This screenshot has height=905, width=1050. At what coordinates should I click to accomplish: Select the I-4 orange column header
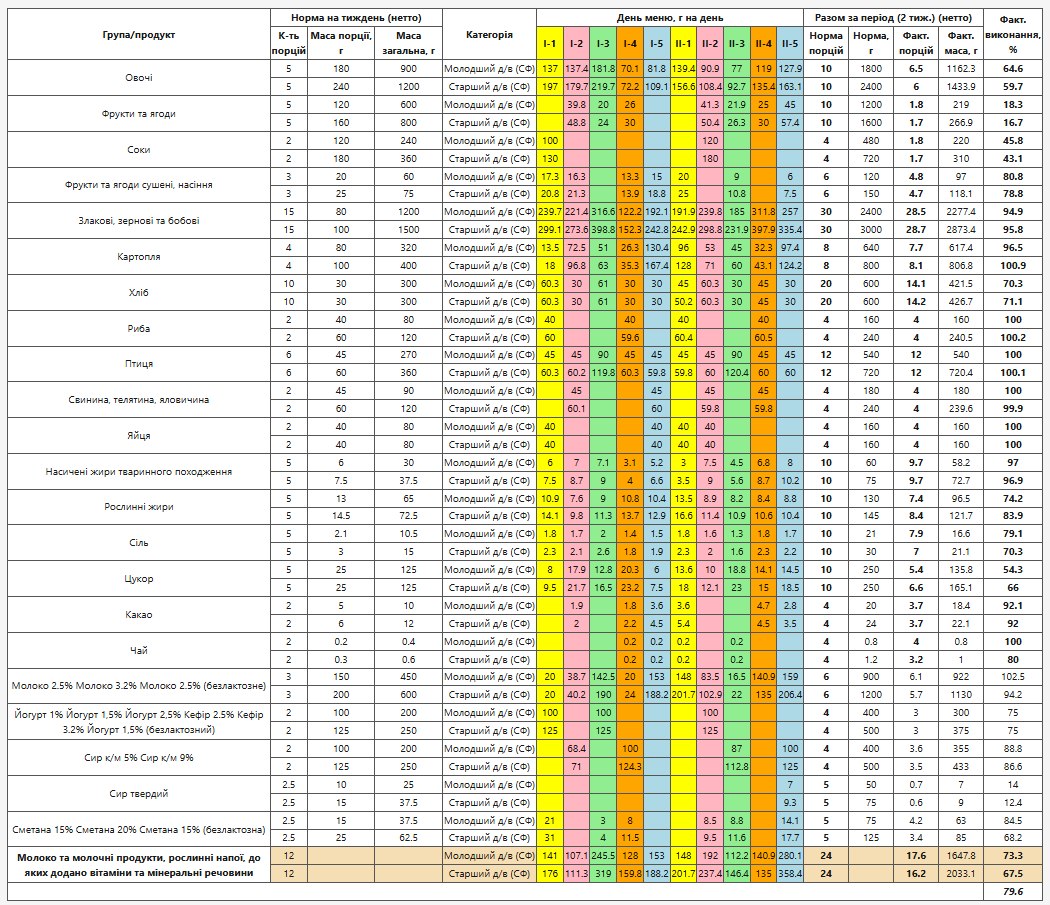point(630,44)
